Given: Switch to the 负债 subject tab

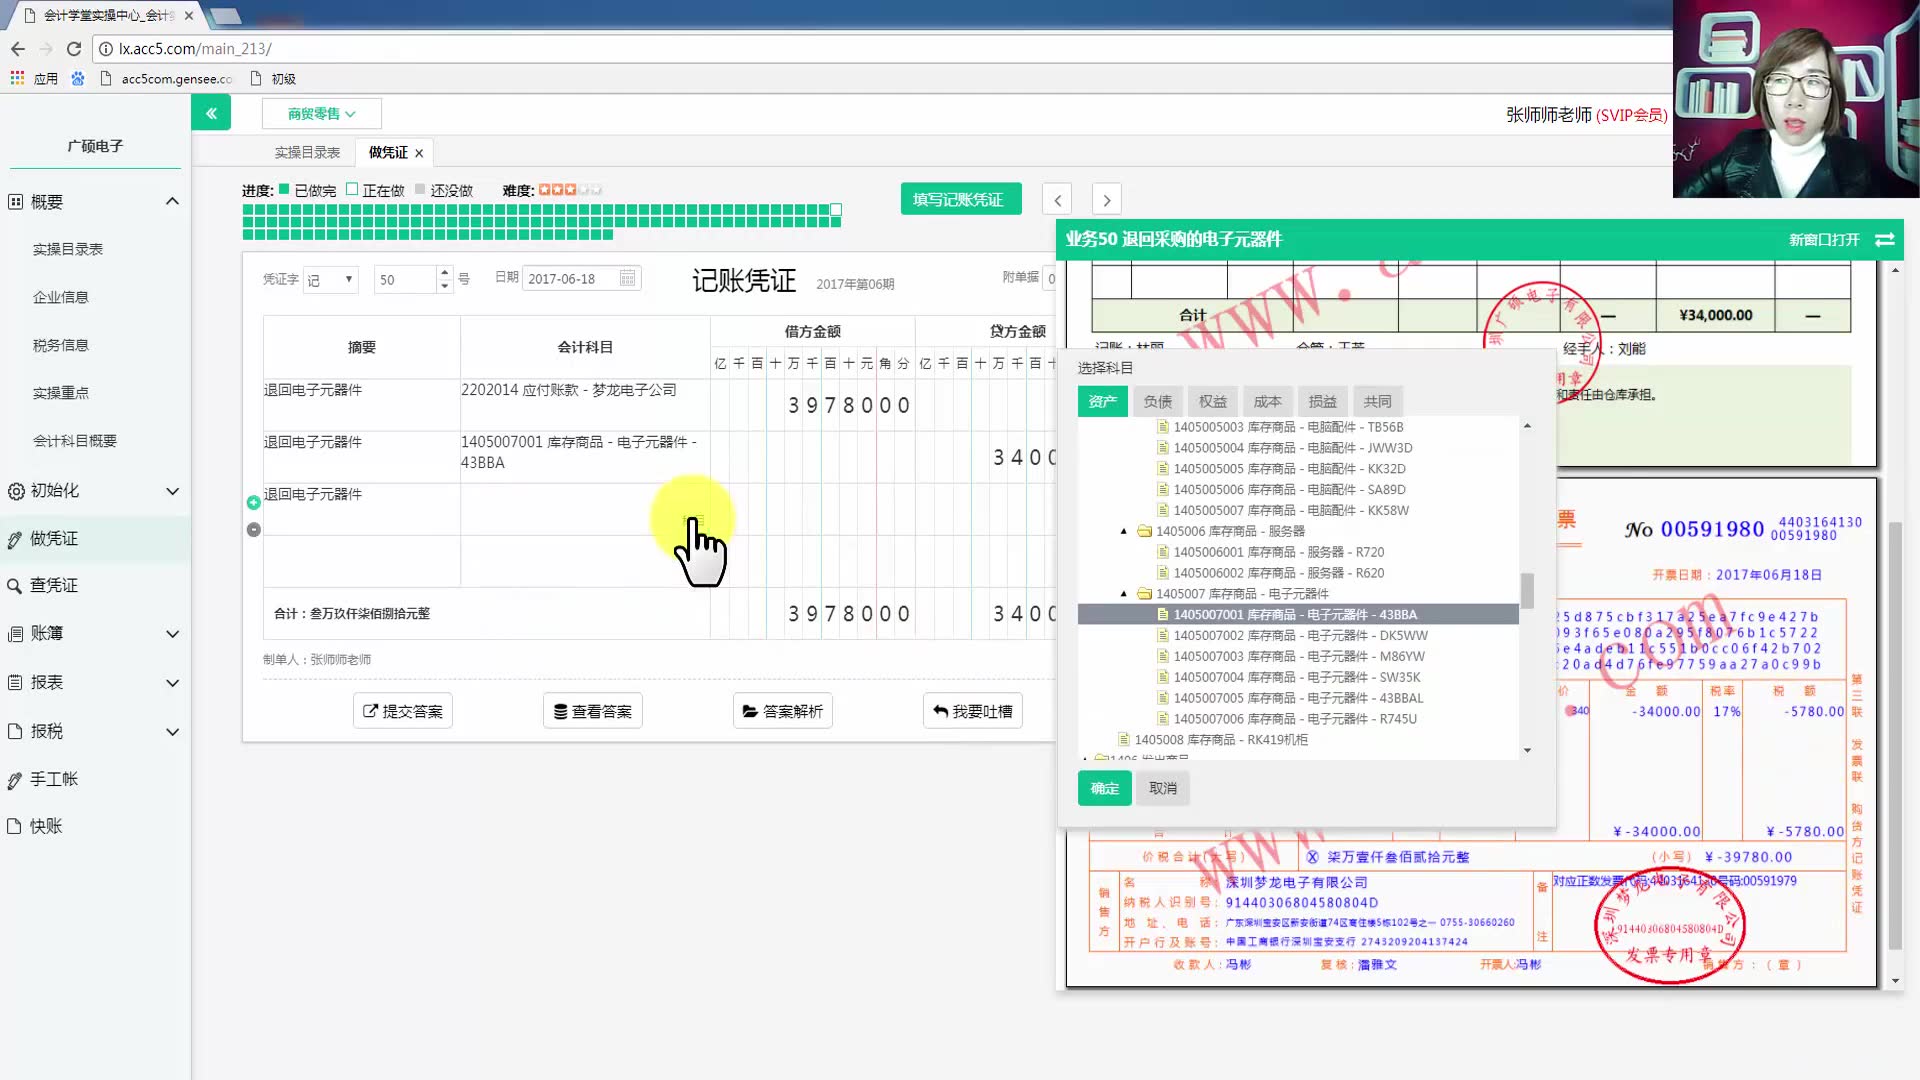Looking at the screenshot, I should coord(1157,402).
